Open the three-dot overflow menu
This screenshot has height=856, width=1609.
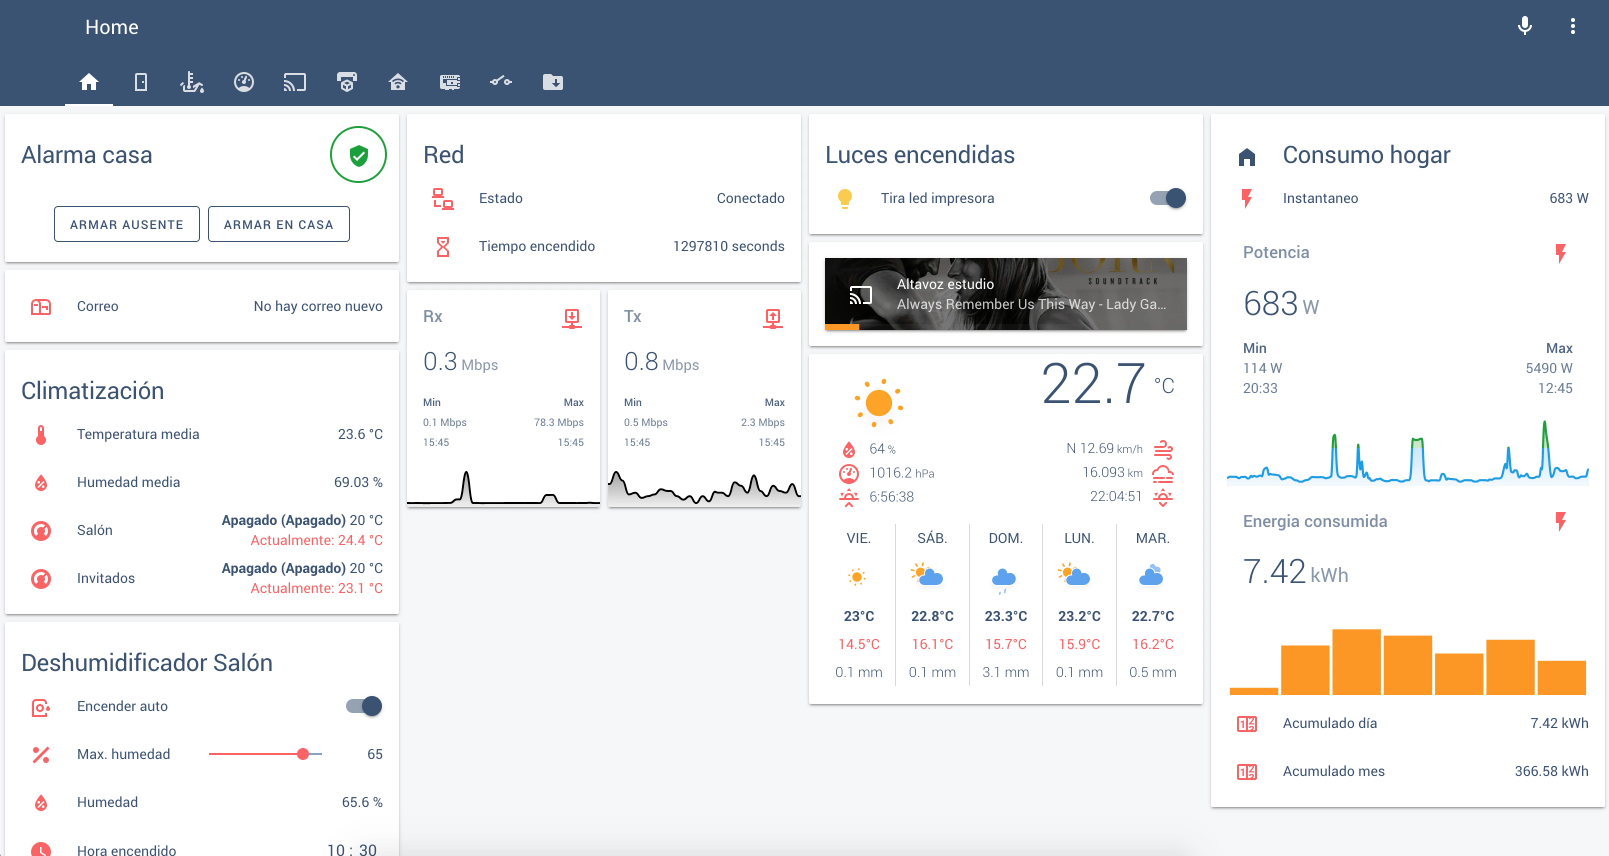[x=1573, y=26]
